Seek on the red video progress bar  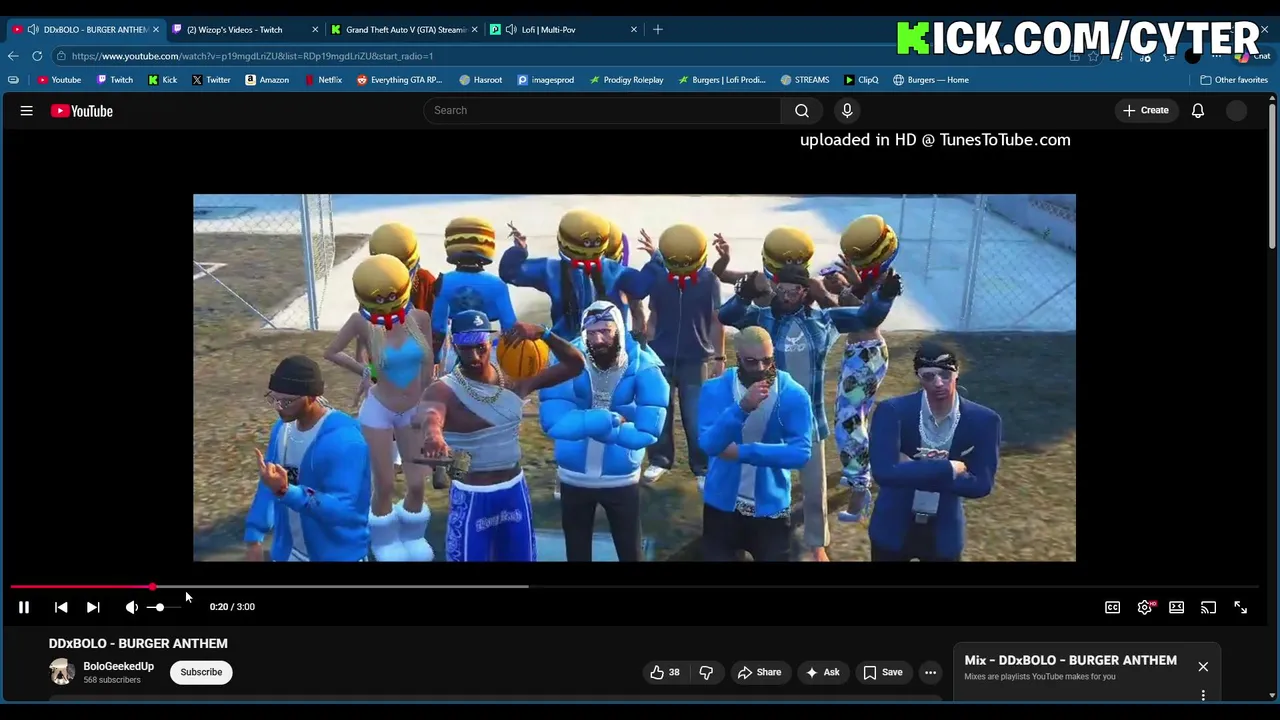(x=634, y=587)
